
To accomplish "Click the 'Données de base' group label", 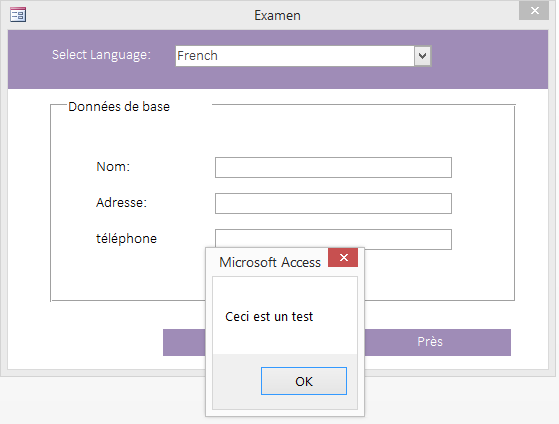I will (119, 107).
